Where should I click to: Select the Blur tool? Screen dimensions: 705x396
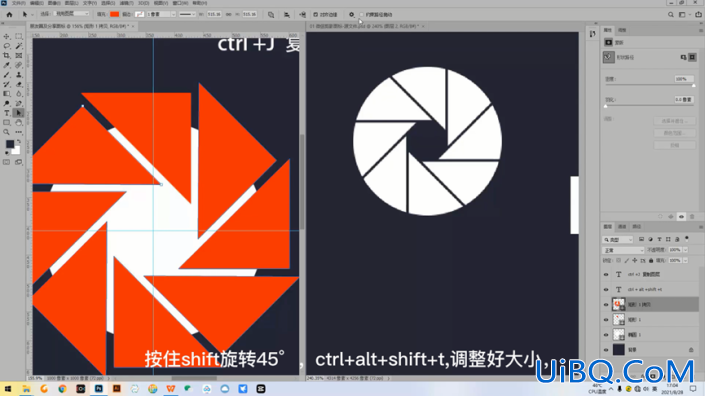18,93
